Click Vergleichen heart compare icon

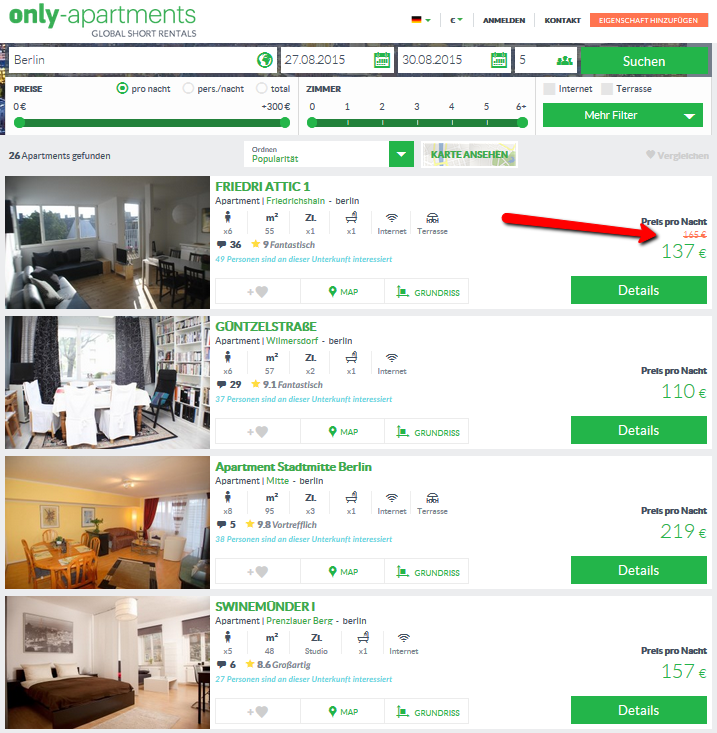tap(650, 154)
